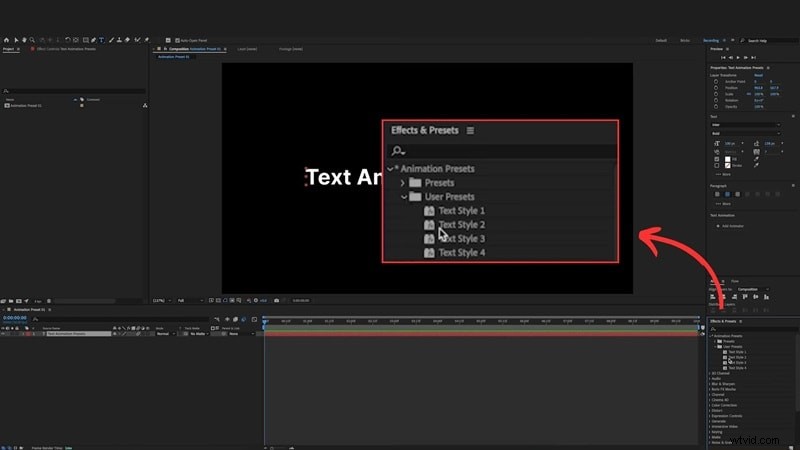Click the Stroke color eyedropper
The width and height of the screenshot is (800, 450).
click(757, 165)
